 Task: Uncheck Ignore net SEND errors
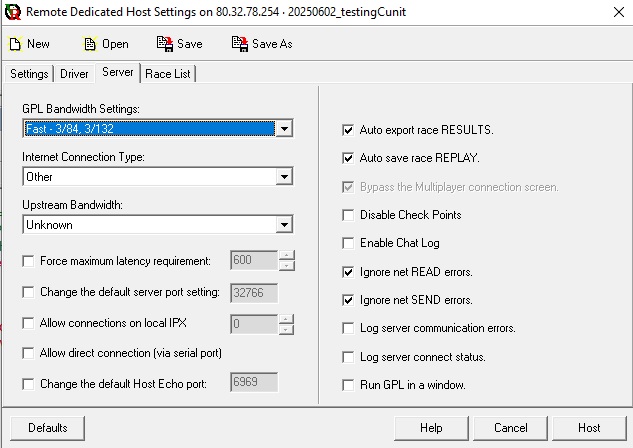(348, 300)
